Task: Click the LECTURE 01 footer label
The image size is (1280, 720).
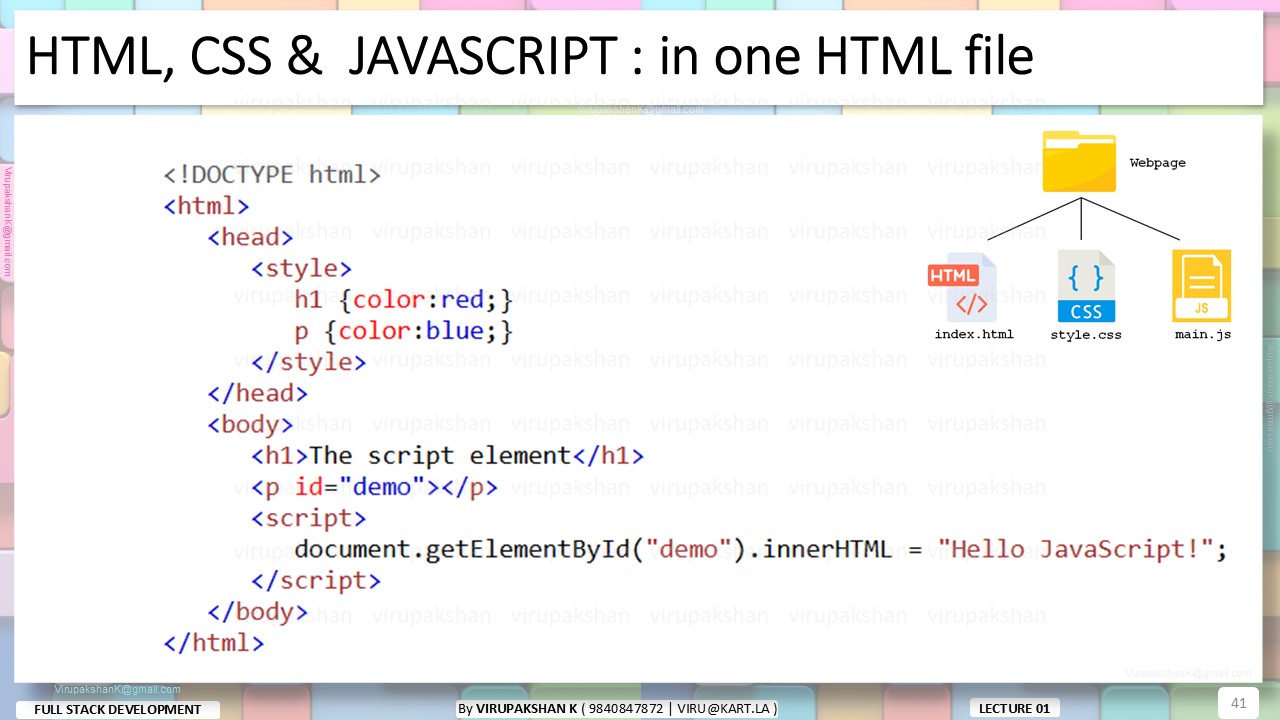Action: (1014, 709)
